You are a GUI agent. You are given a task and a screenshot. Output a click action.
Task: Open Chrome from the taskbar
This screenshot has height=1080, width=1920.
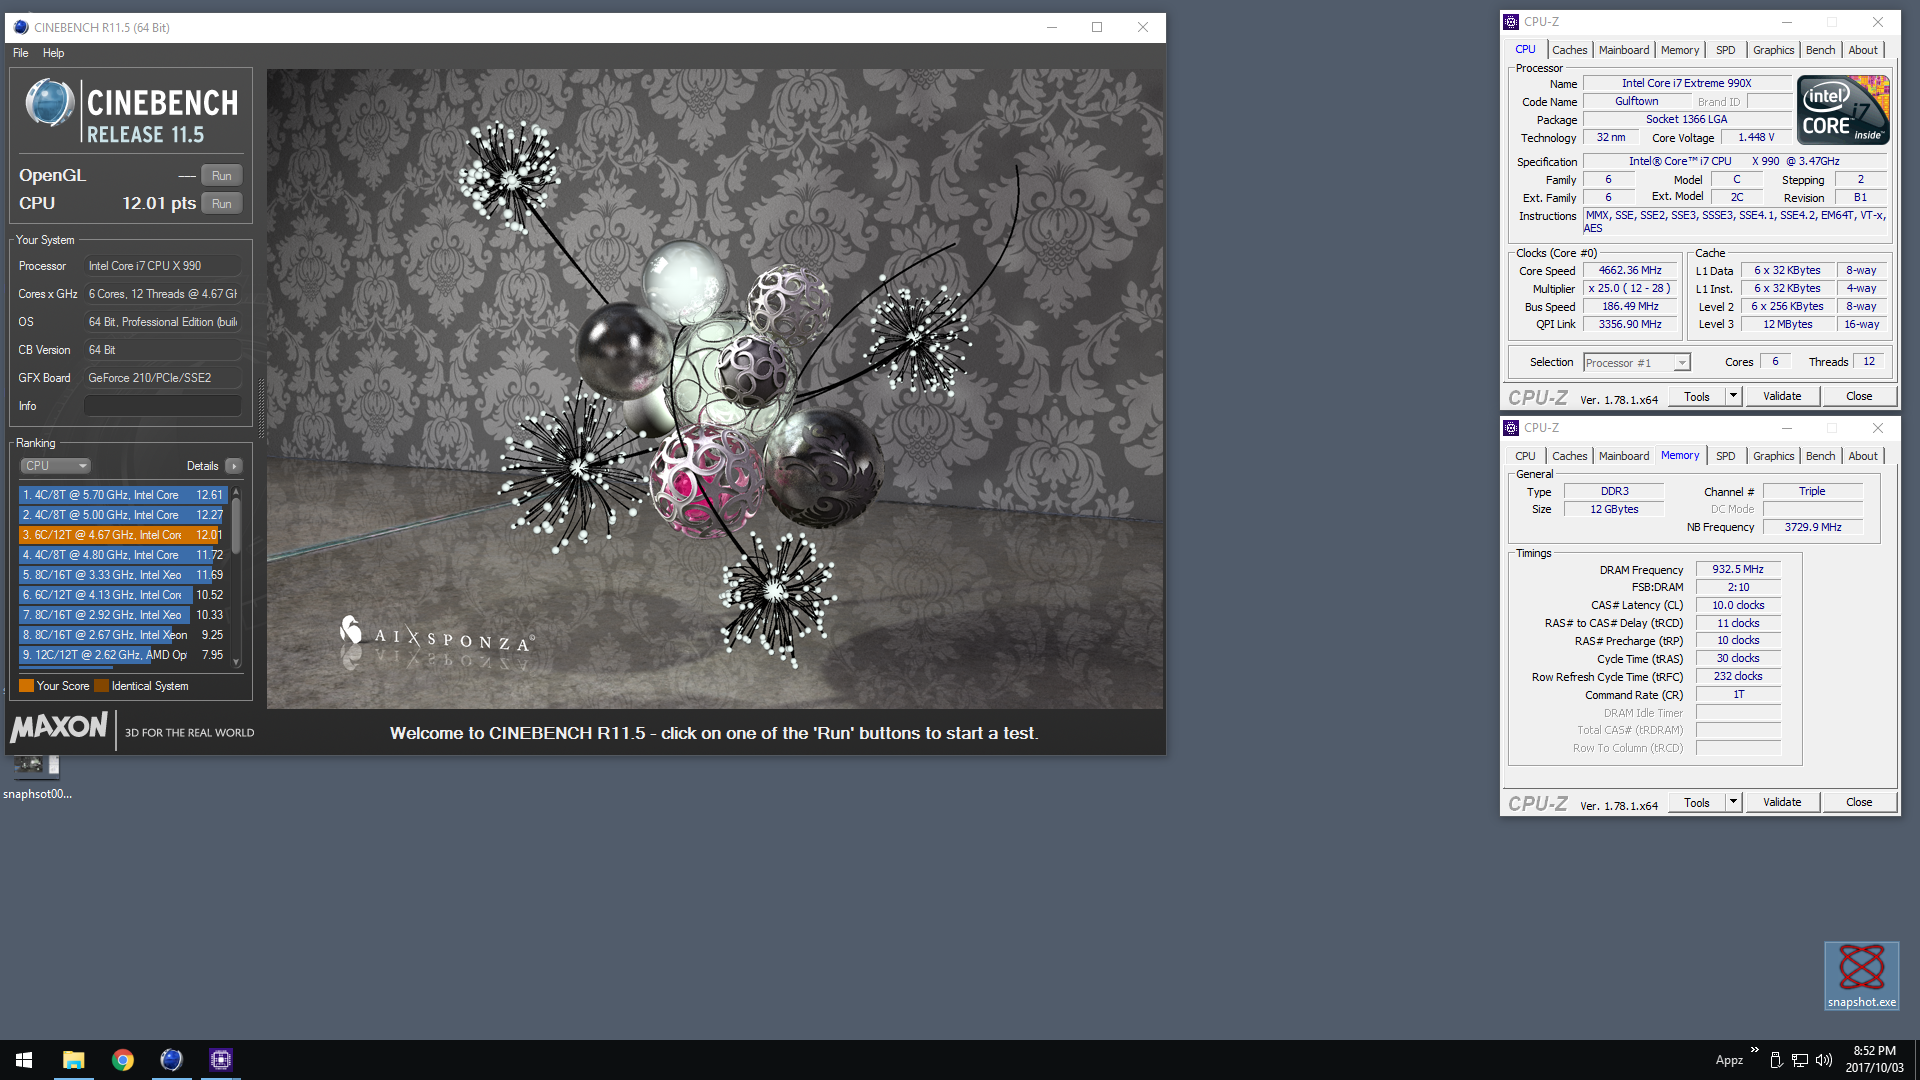tap(122, 1060)
